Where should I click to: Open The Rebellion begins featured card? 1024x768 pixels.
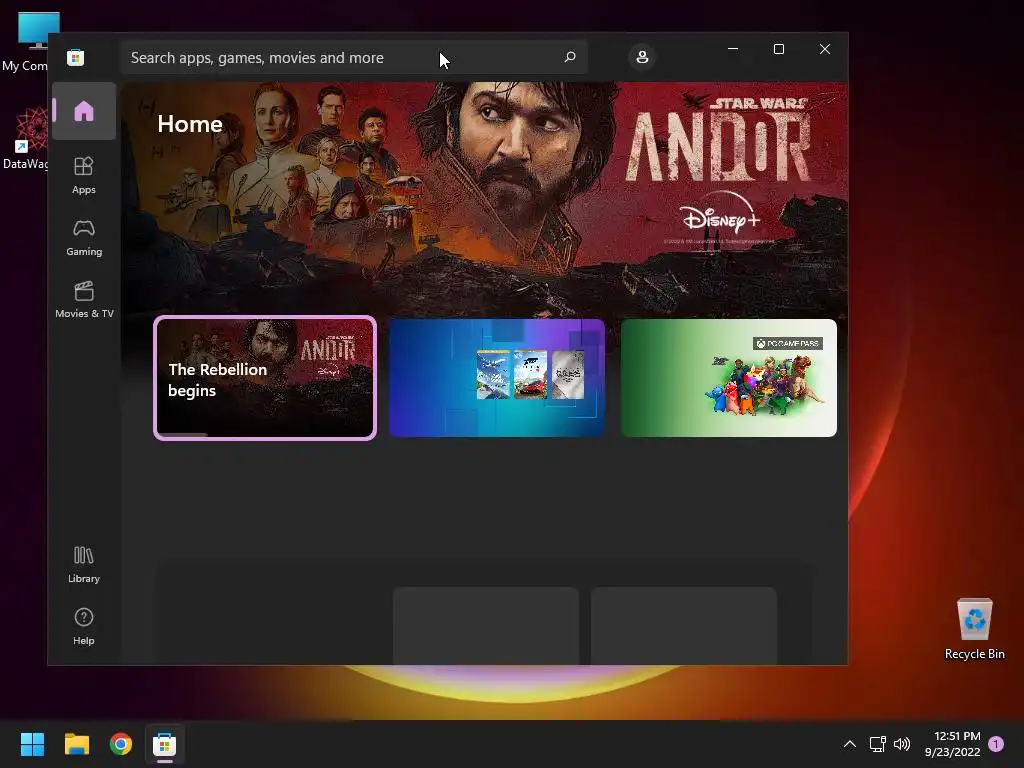(x=265, y=378)
